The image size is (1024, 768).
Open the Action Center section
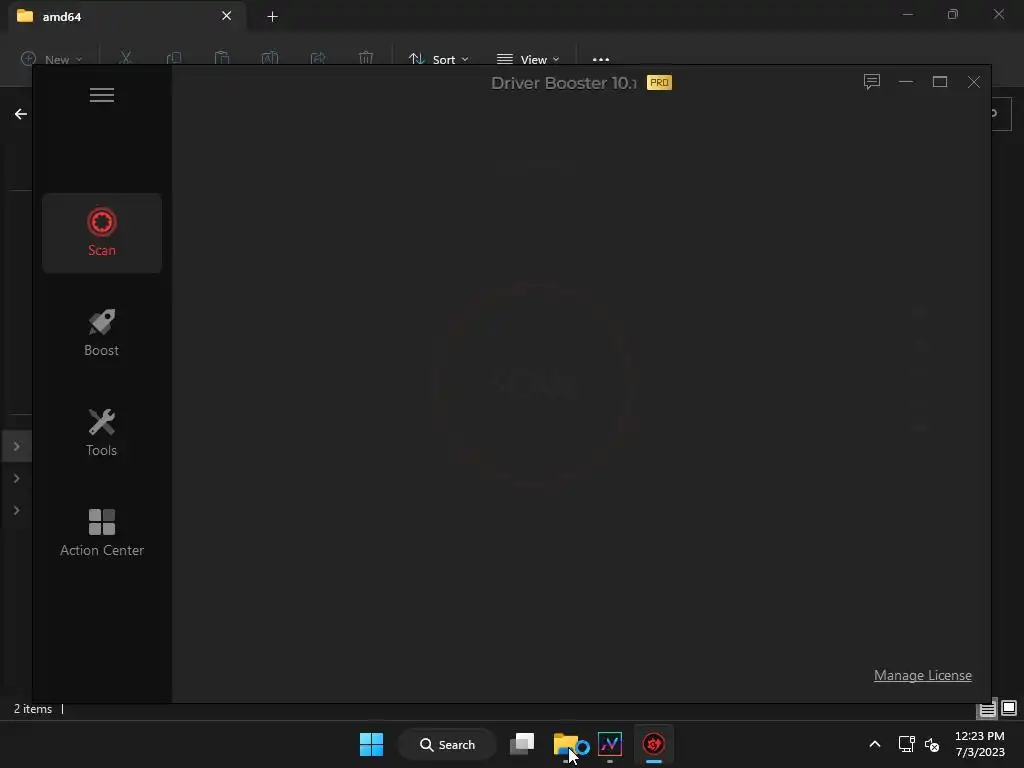(x=102, y=532)
